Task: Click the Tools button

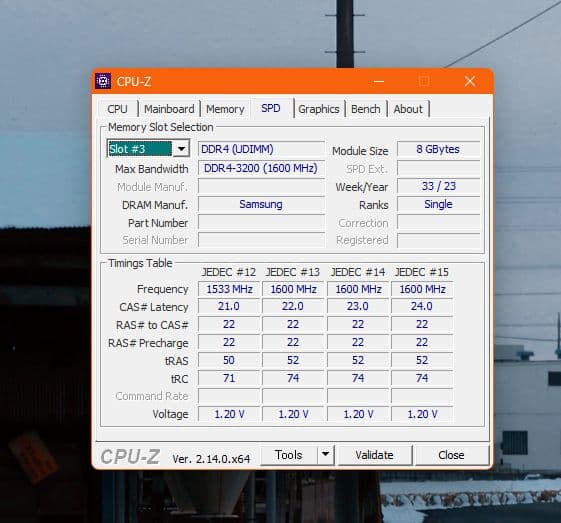Action: [x=289, y=455]
